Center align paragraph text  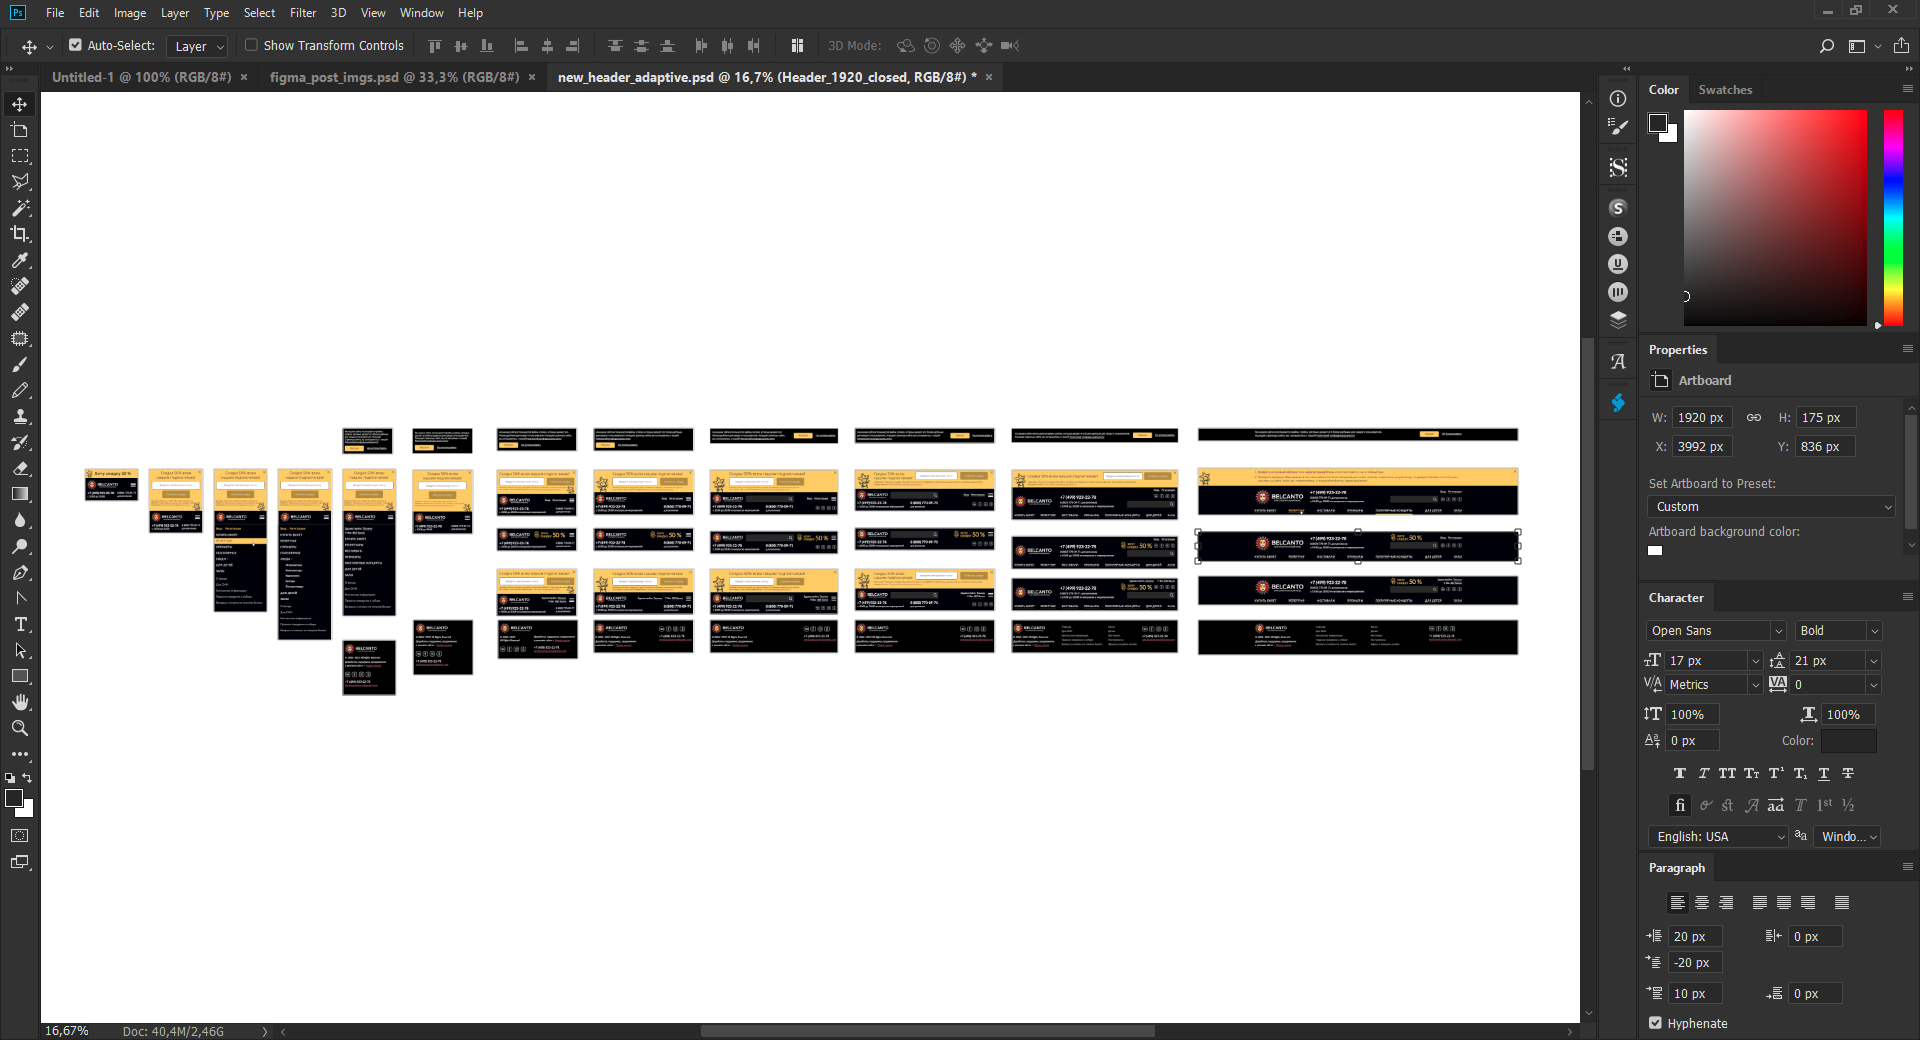click(x=1702, y=902)
